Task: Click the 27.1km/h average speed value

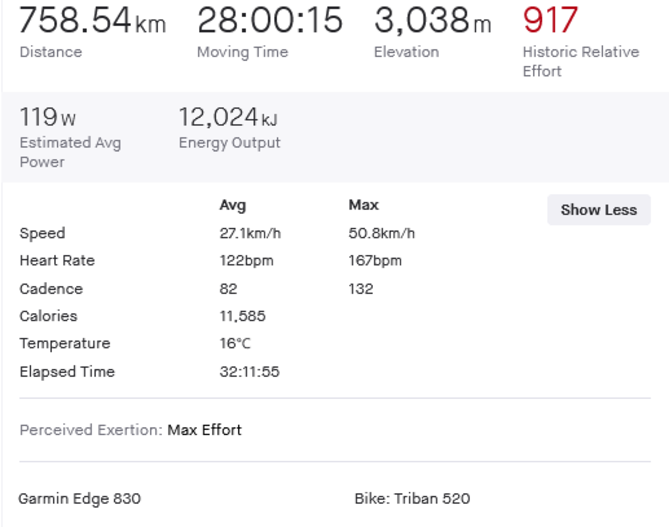Action: [250, 233]
